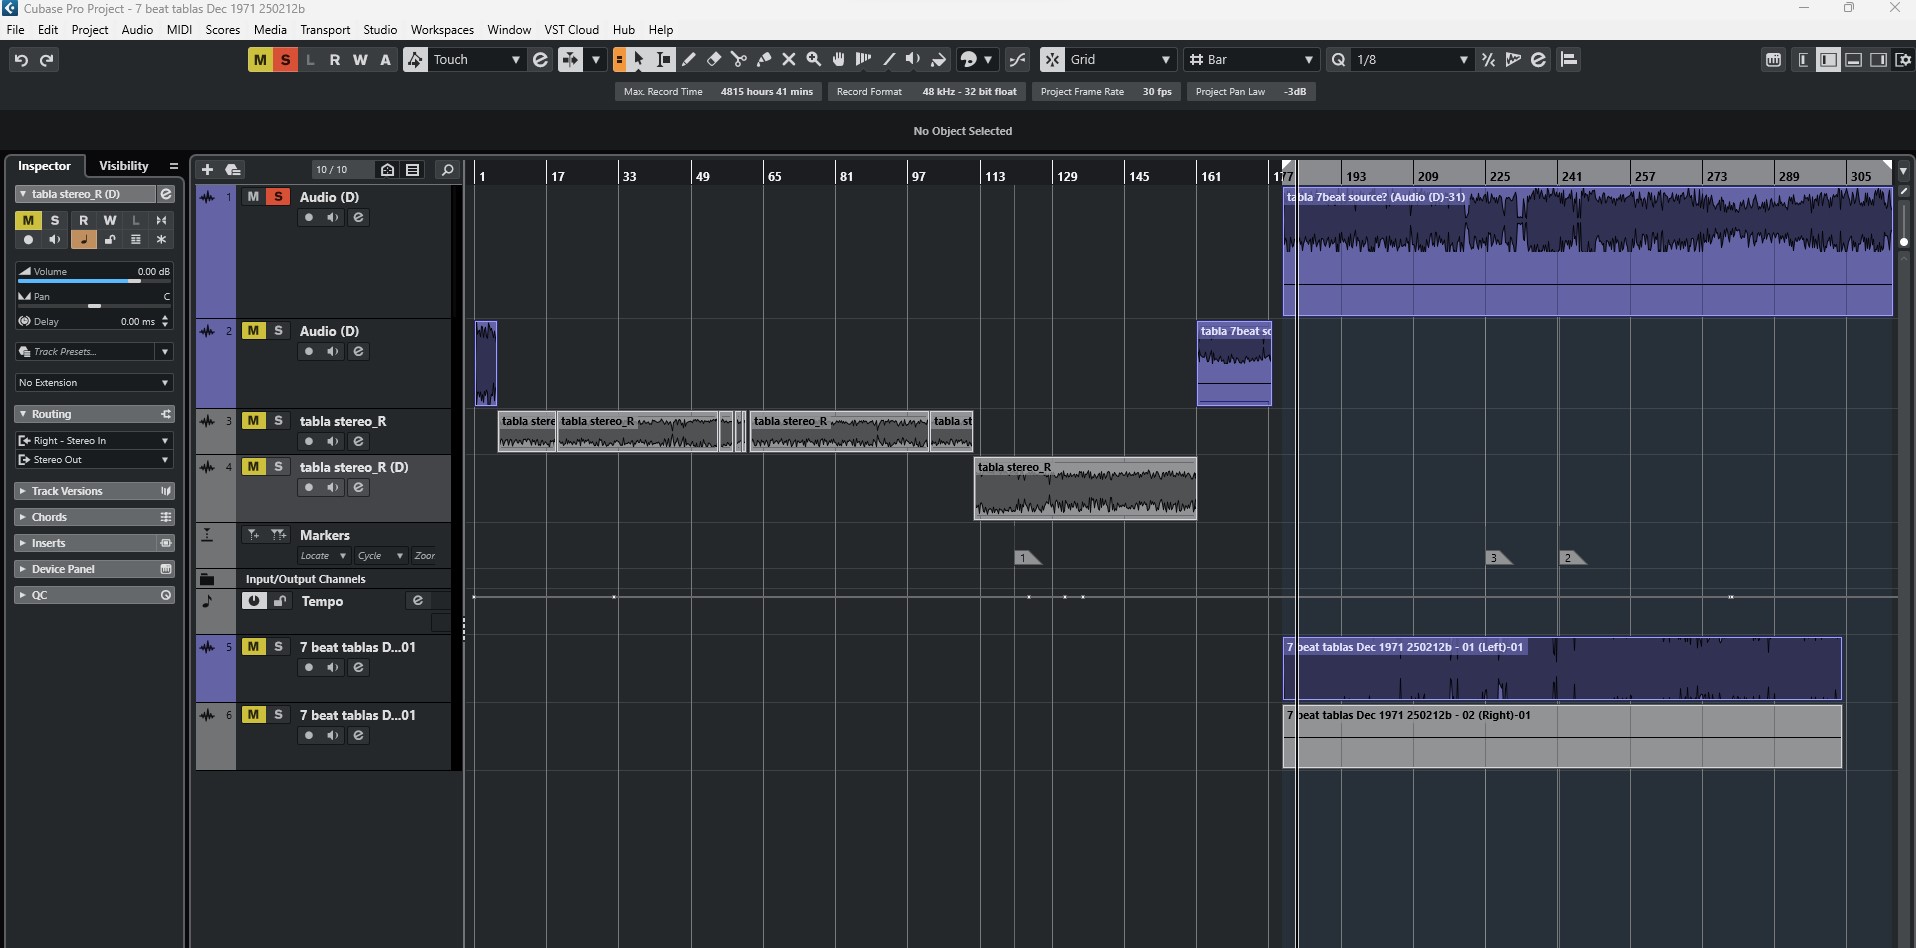Unmute track 2 Audio (D)

(254, 331)
